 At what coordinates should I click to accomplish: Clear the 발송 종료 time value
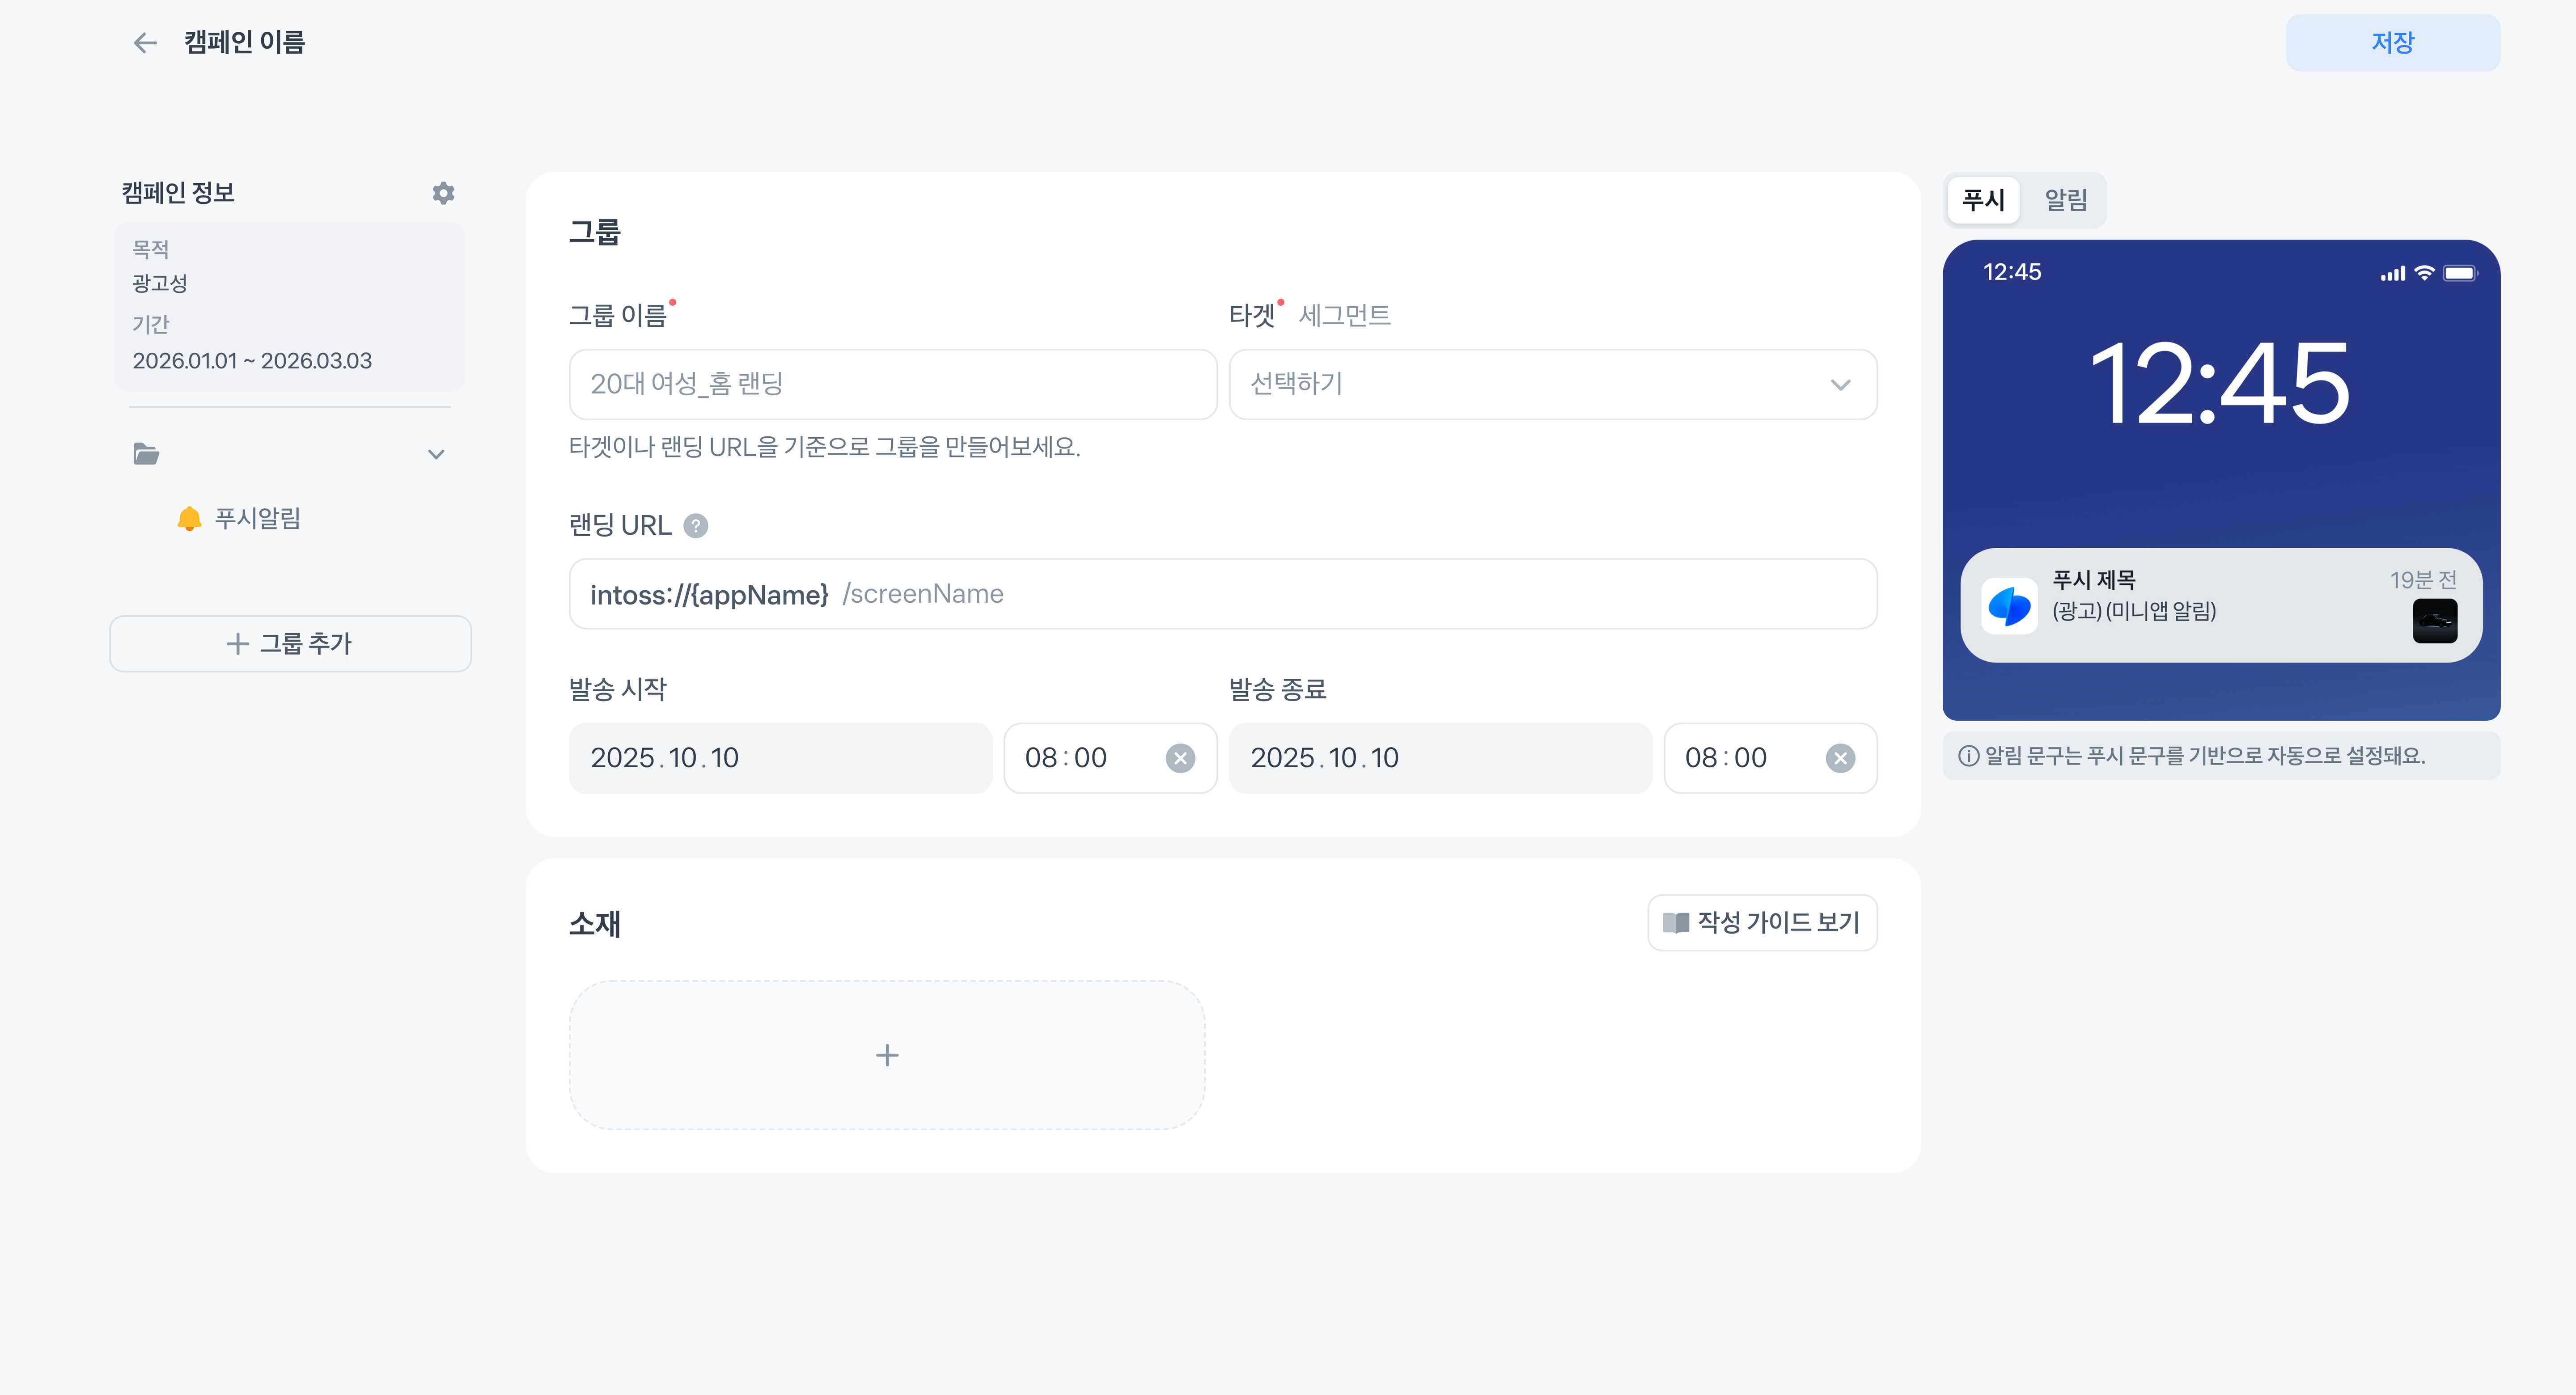(1840, 758)
